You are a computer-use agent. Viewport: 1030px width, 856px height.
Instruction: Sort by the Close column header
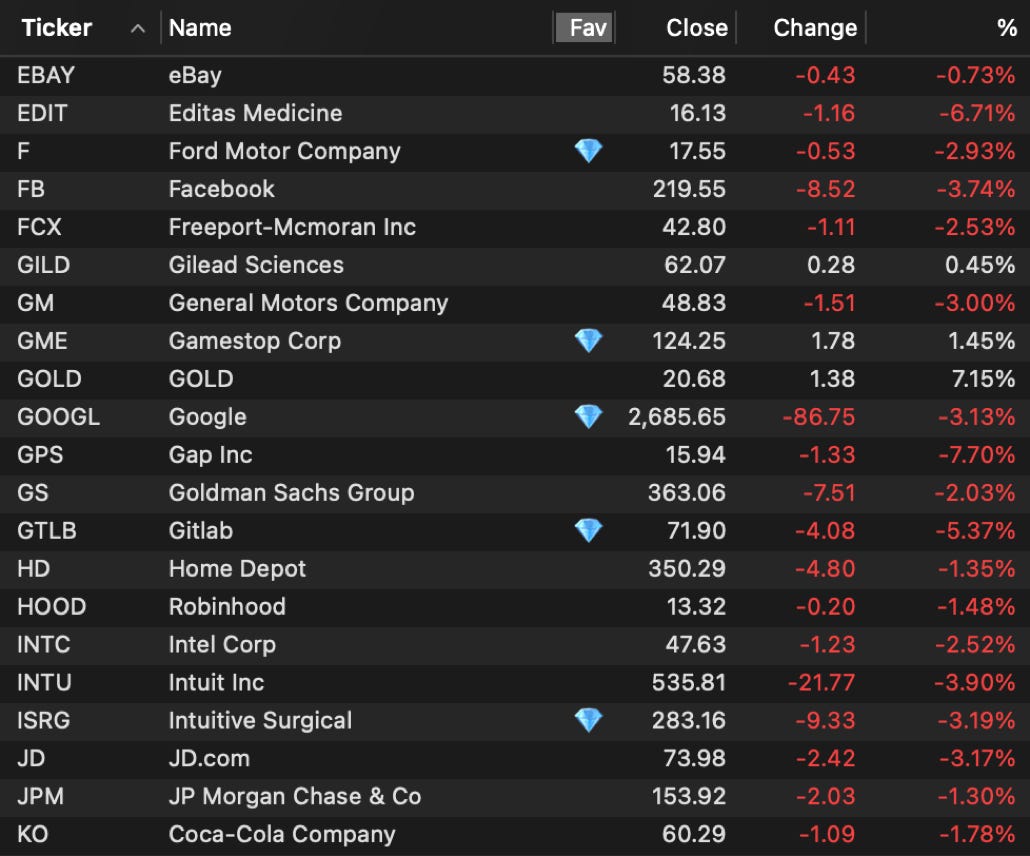pyautogui.click(x=697, y=28)
